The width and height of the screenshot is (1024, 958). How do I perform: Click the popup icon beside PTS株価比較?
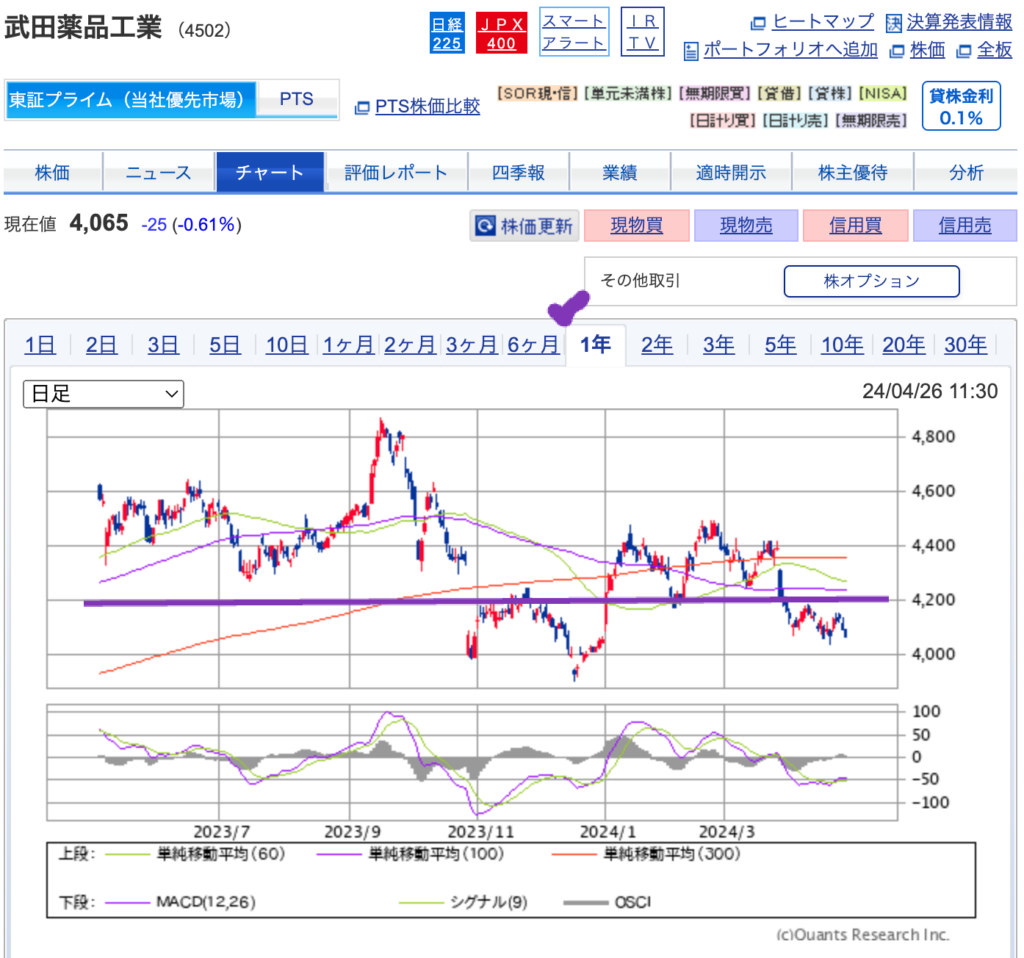tap(362, 108)
